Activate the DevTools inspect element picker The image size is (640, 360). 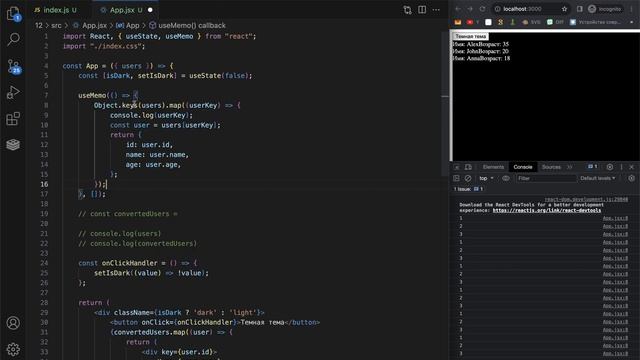pyautogui.click(x=457, y=167)
